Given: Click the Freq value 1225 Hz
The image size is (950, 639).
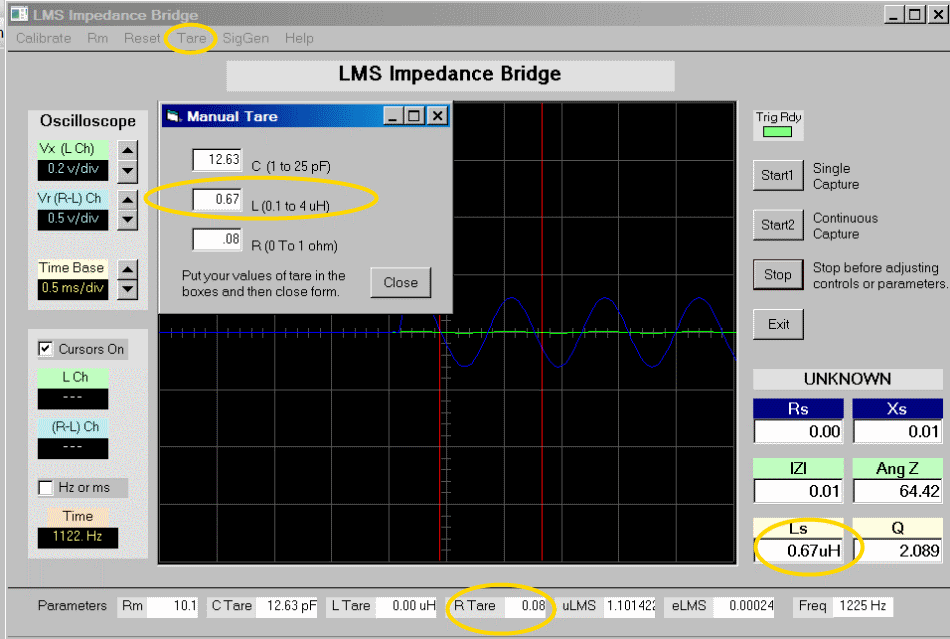Looking at the screenshot, I should pyautogui.click(x=863, y=606).
